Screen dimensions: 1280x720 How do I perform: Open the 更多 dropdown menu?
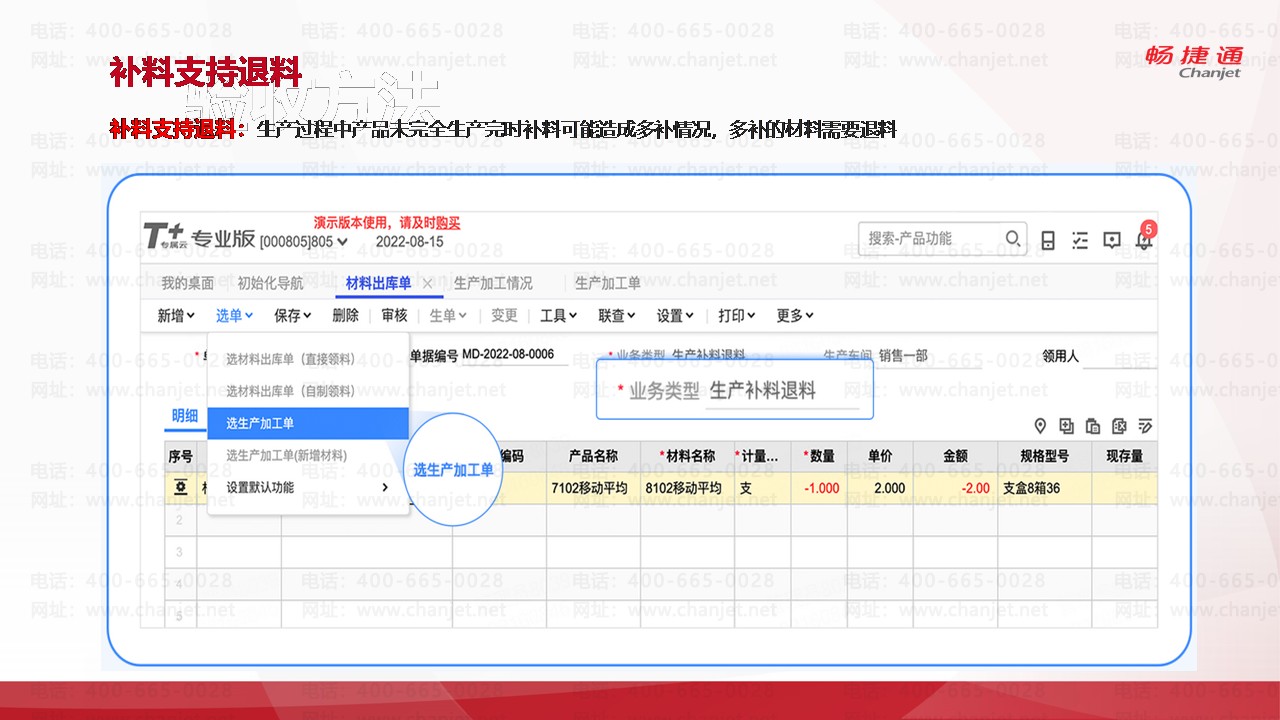[795, 316]
